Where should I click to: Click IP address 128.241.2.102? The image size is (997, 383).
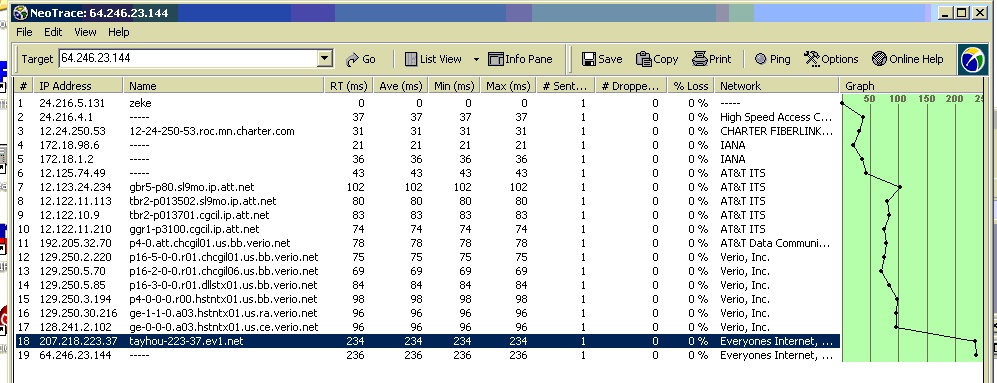pyautogui.click(x=75, y=327)
